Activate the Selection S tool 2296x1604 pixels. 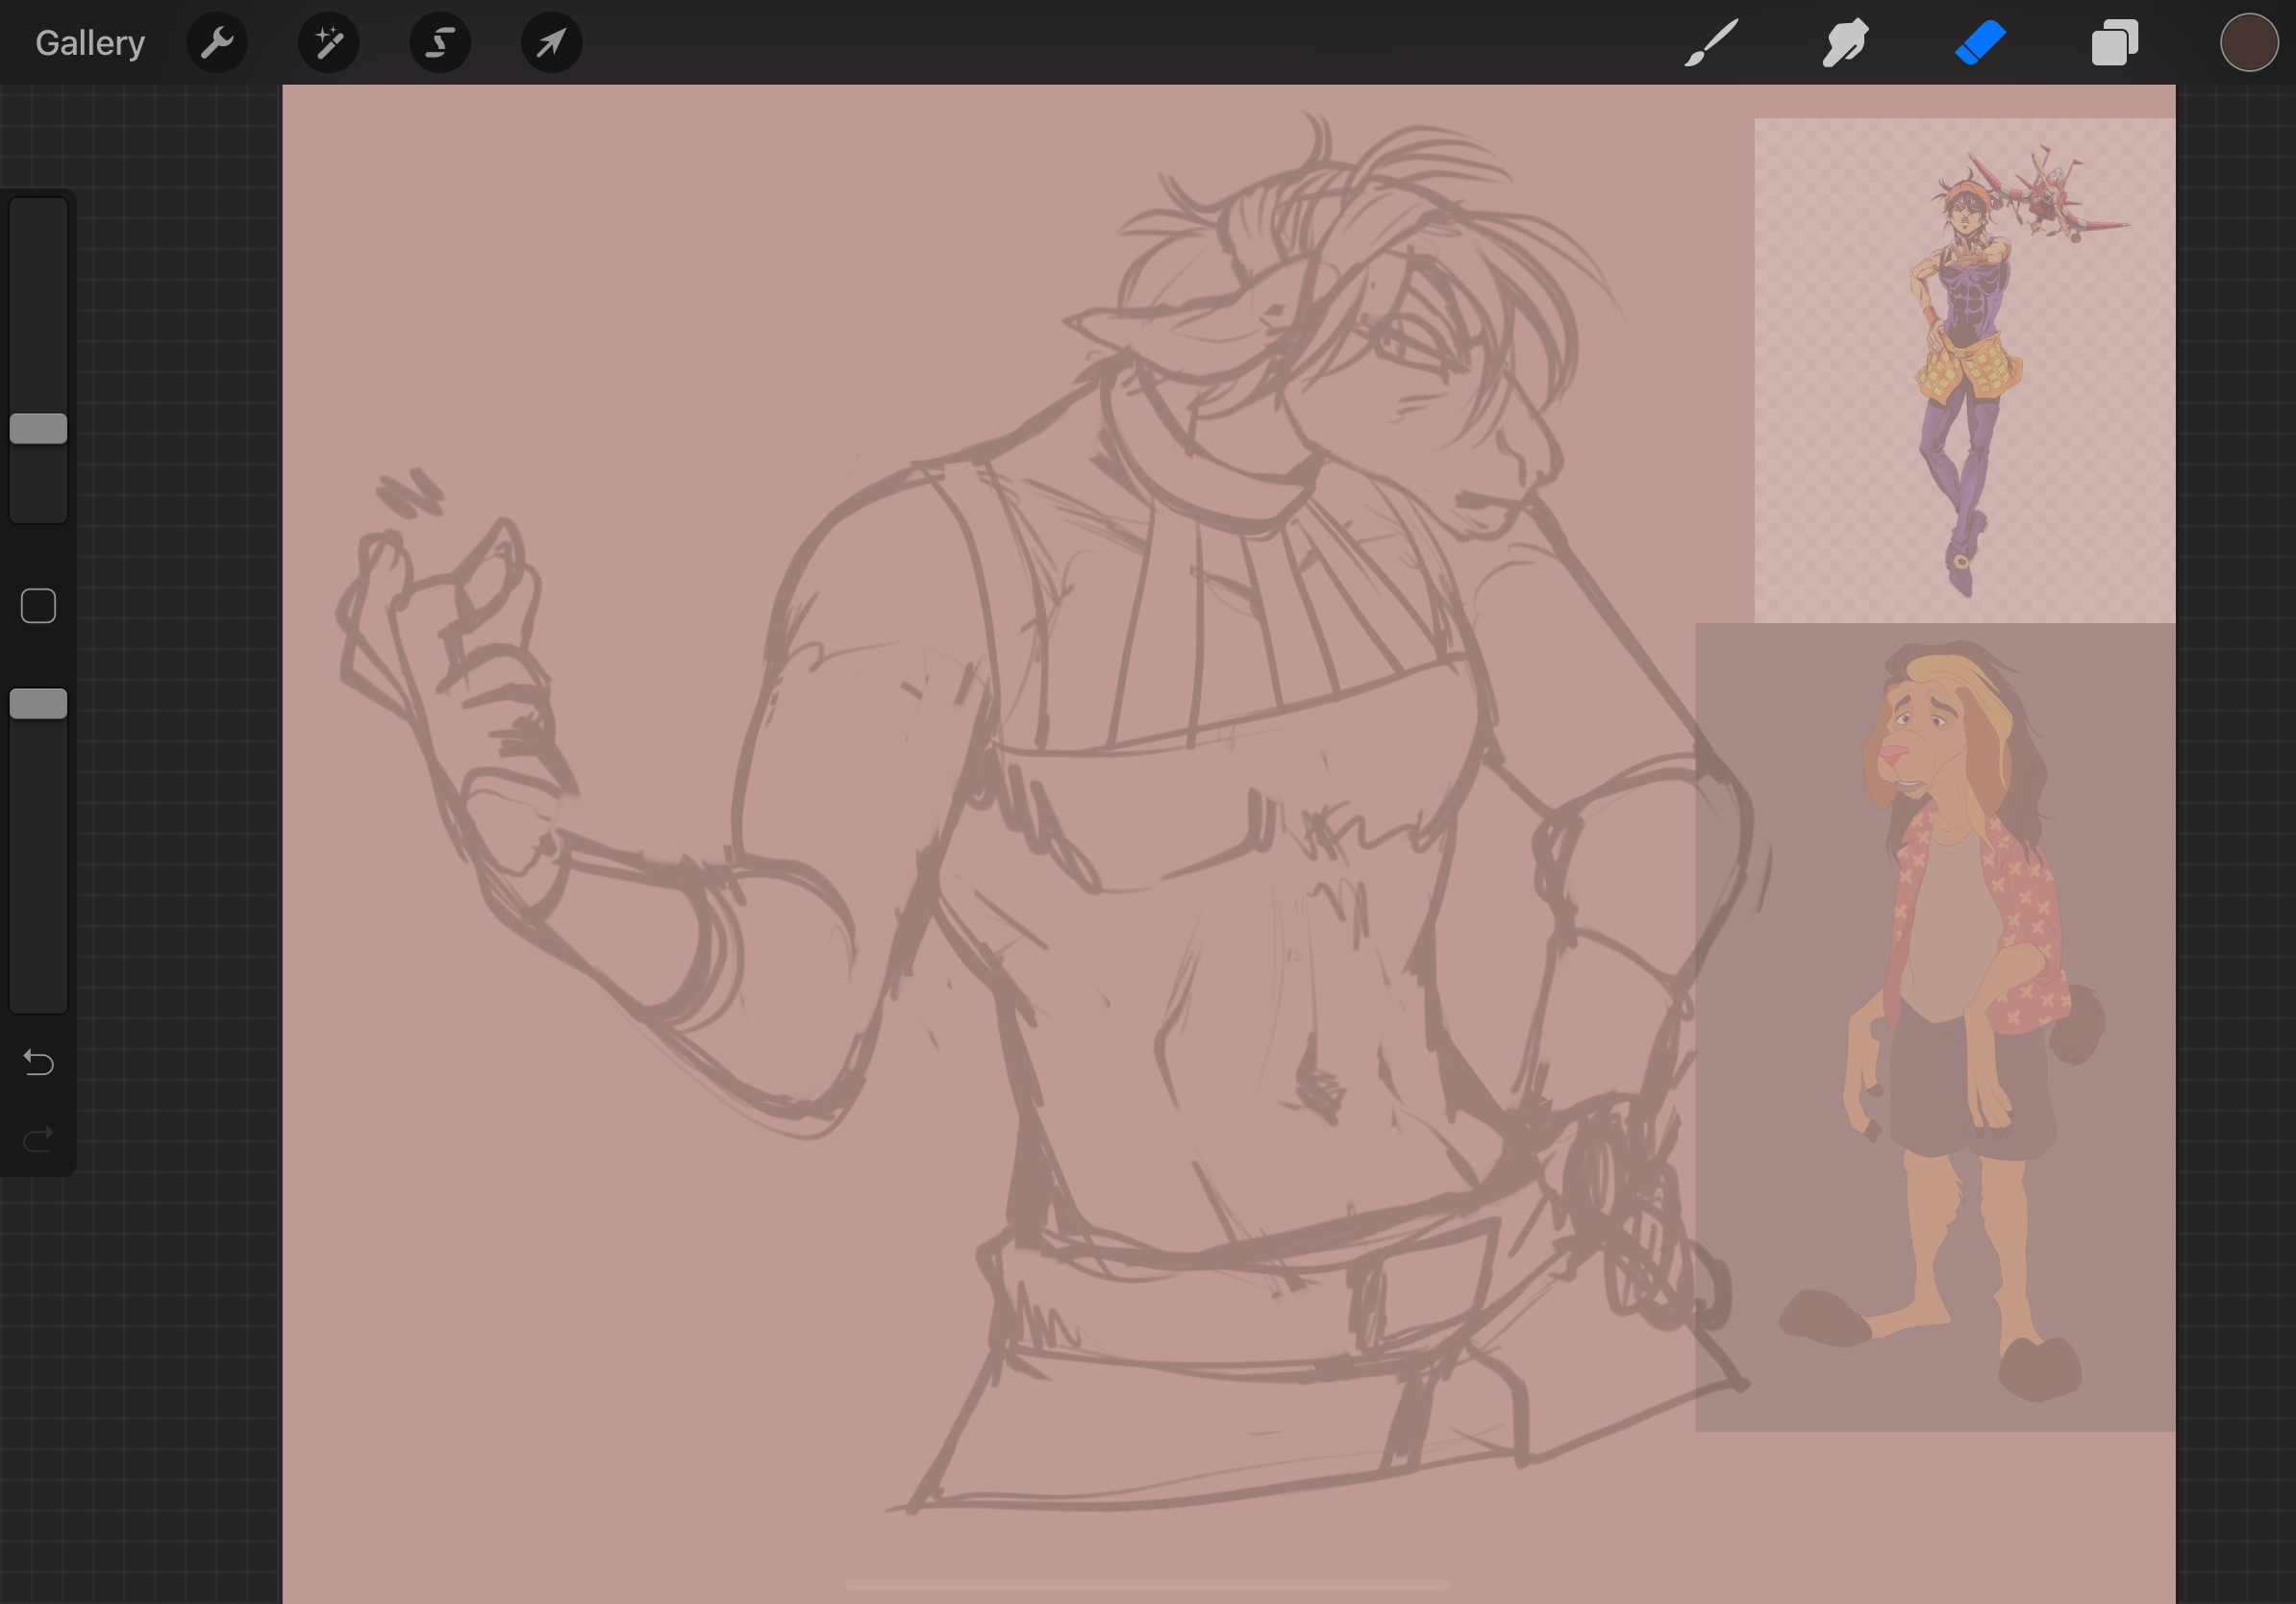pyautogui.click(x=440, y=43)
